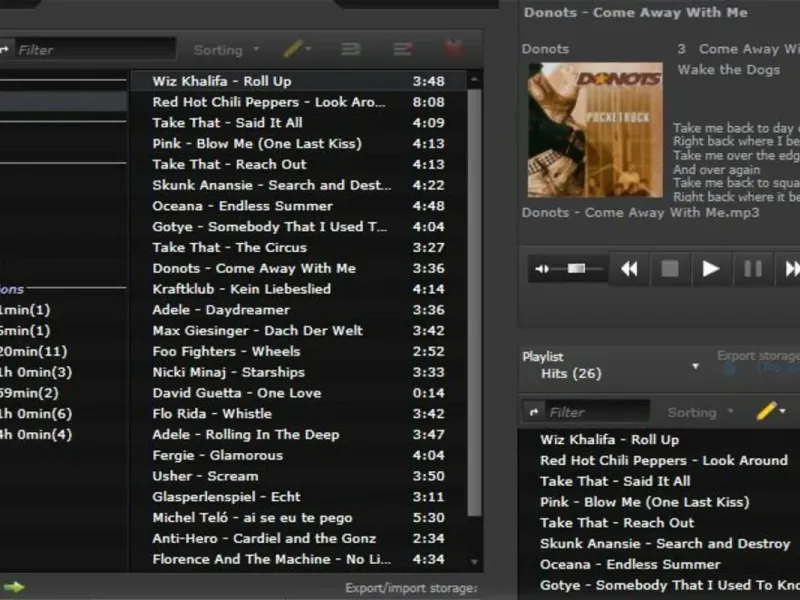Select 'Donots - Come Away With Me' in tracklist

298,268
